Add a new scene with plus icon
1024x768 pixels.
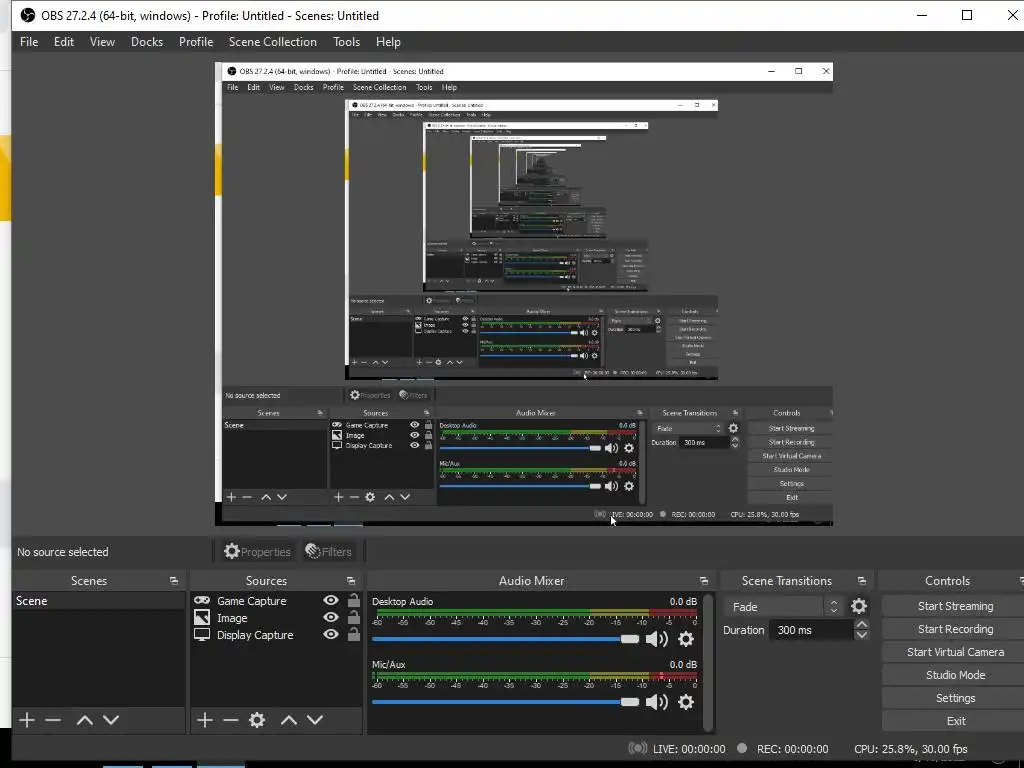click(x=27, y=720)
